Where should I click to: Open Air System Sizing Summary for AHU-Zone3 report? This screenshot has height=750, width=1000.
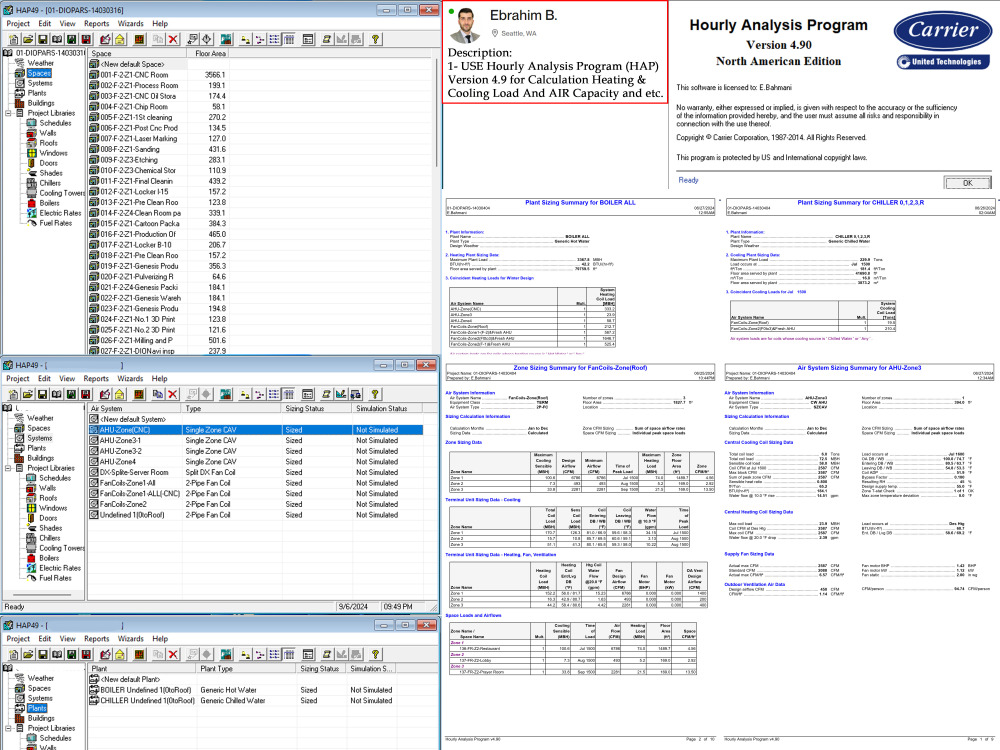point(859,368)
